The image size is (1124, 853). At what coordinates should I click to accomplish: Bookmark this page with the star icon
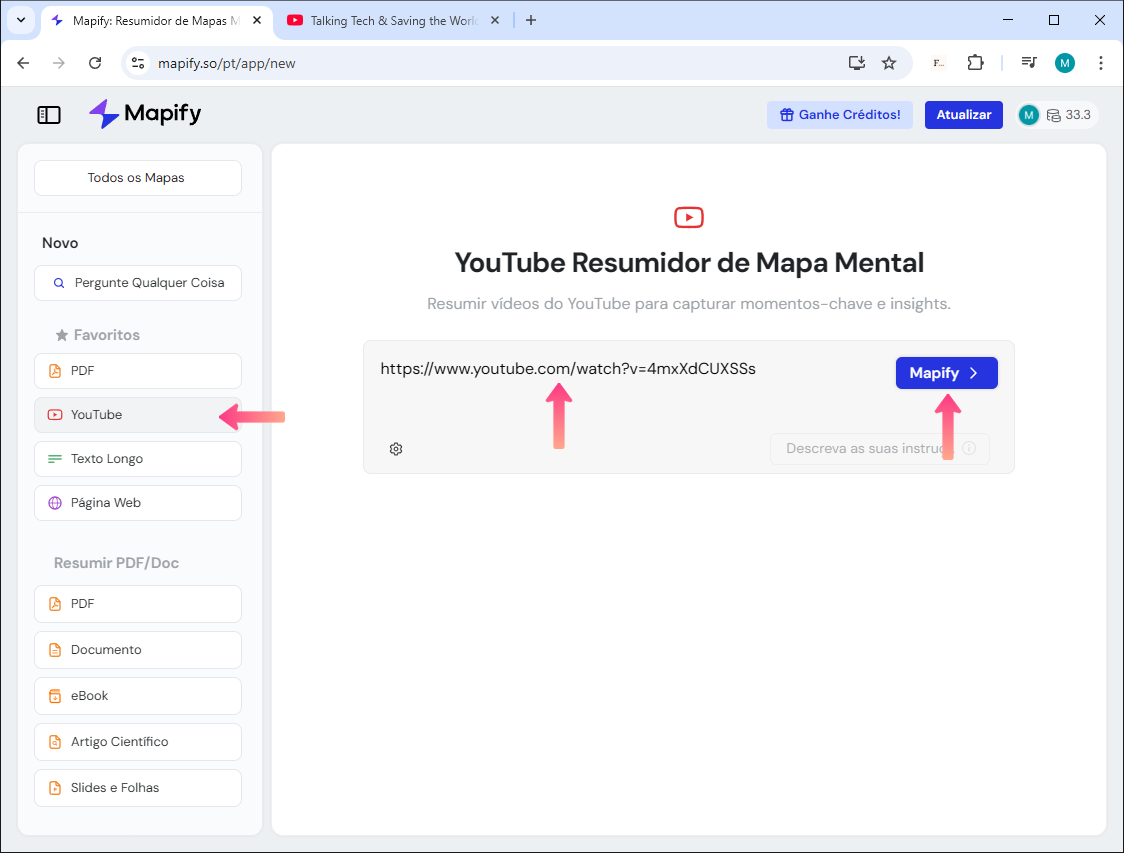889,63
